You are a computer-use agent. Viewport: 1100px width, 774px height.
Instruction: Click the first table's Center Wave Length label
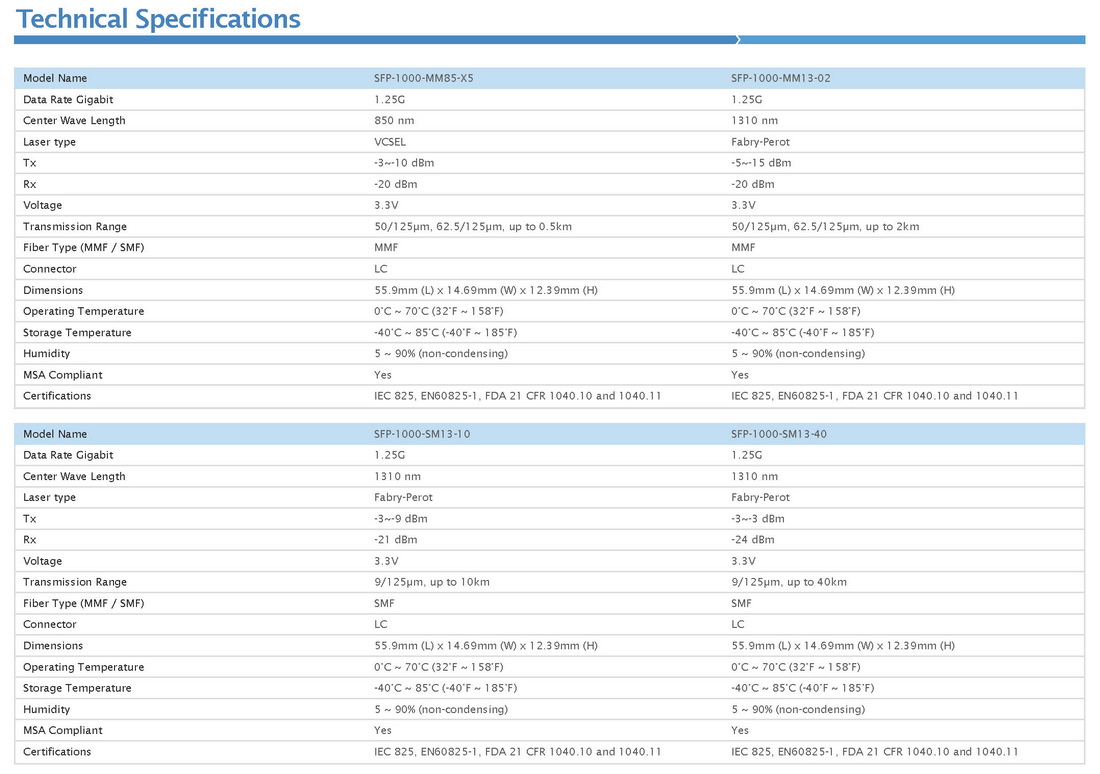pyautogui.click(x=74, y=121)
